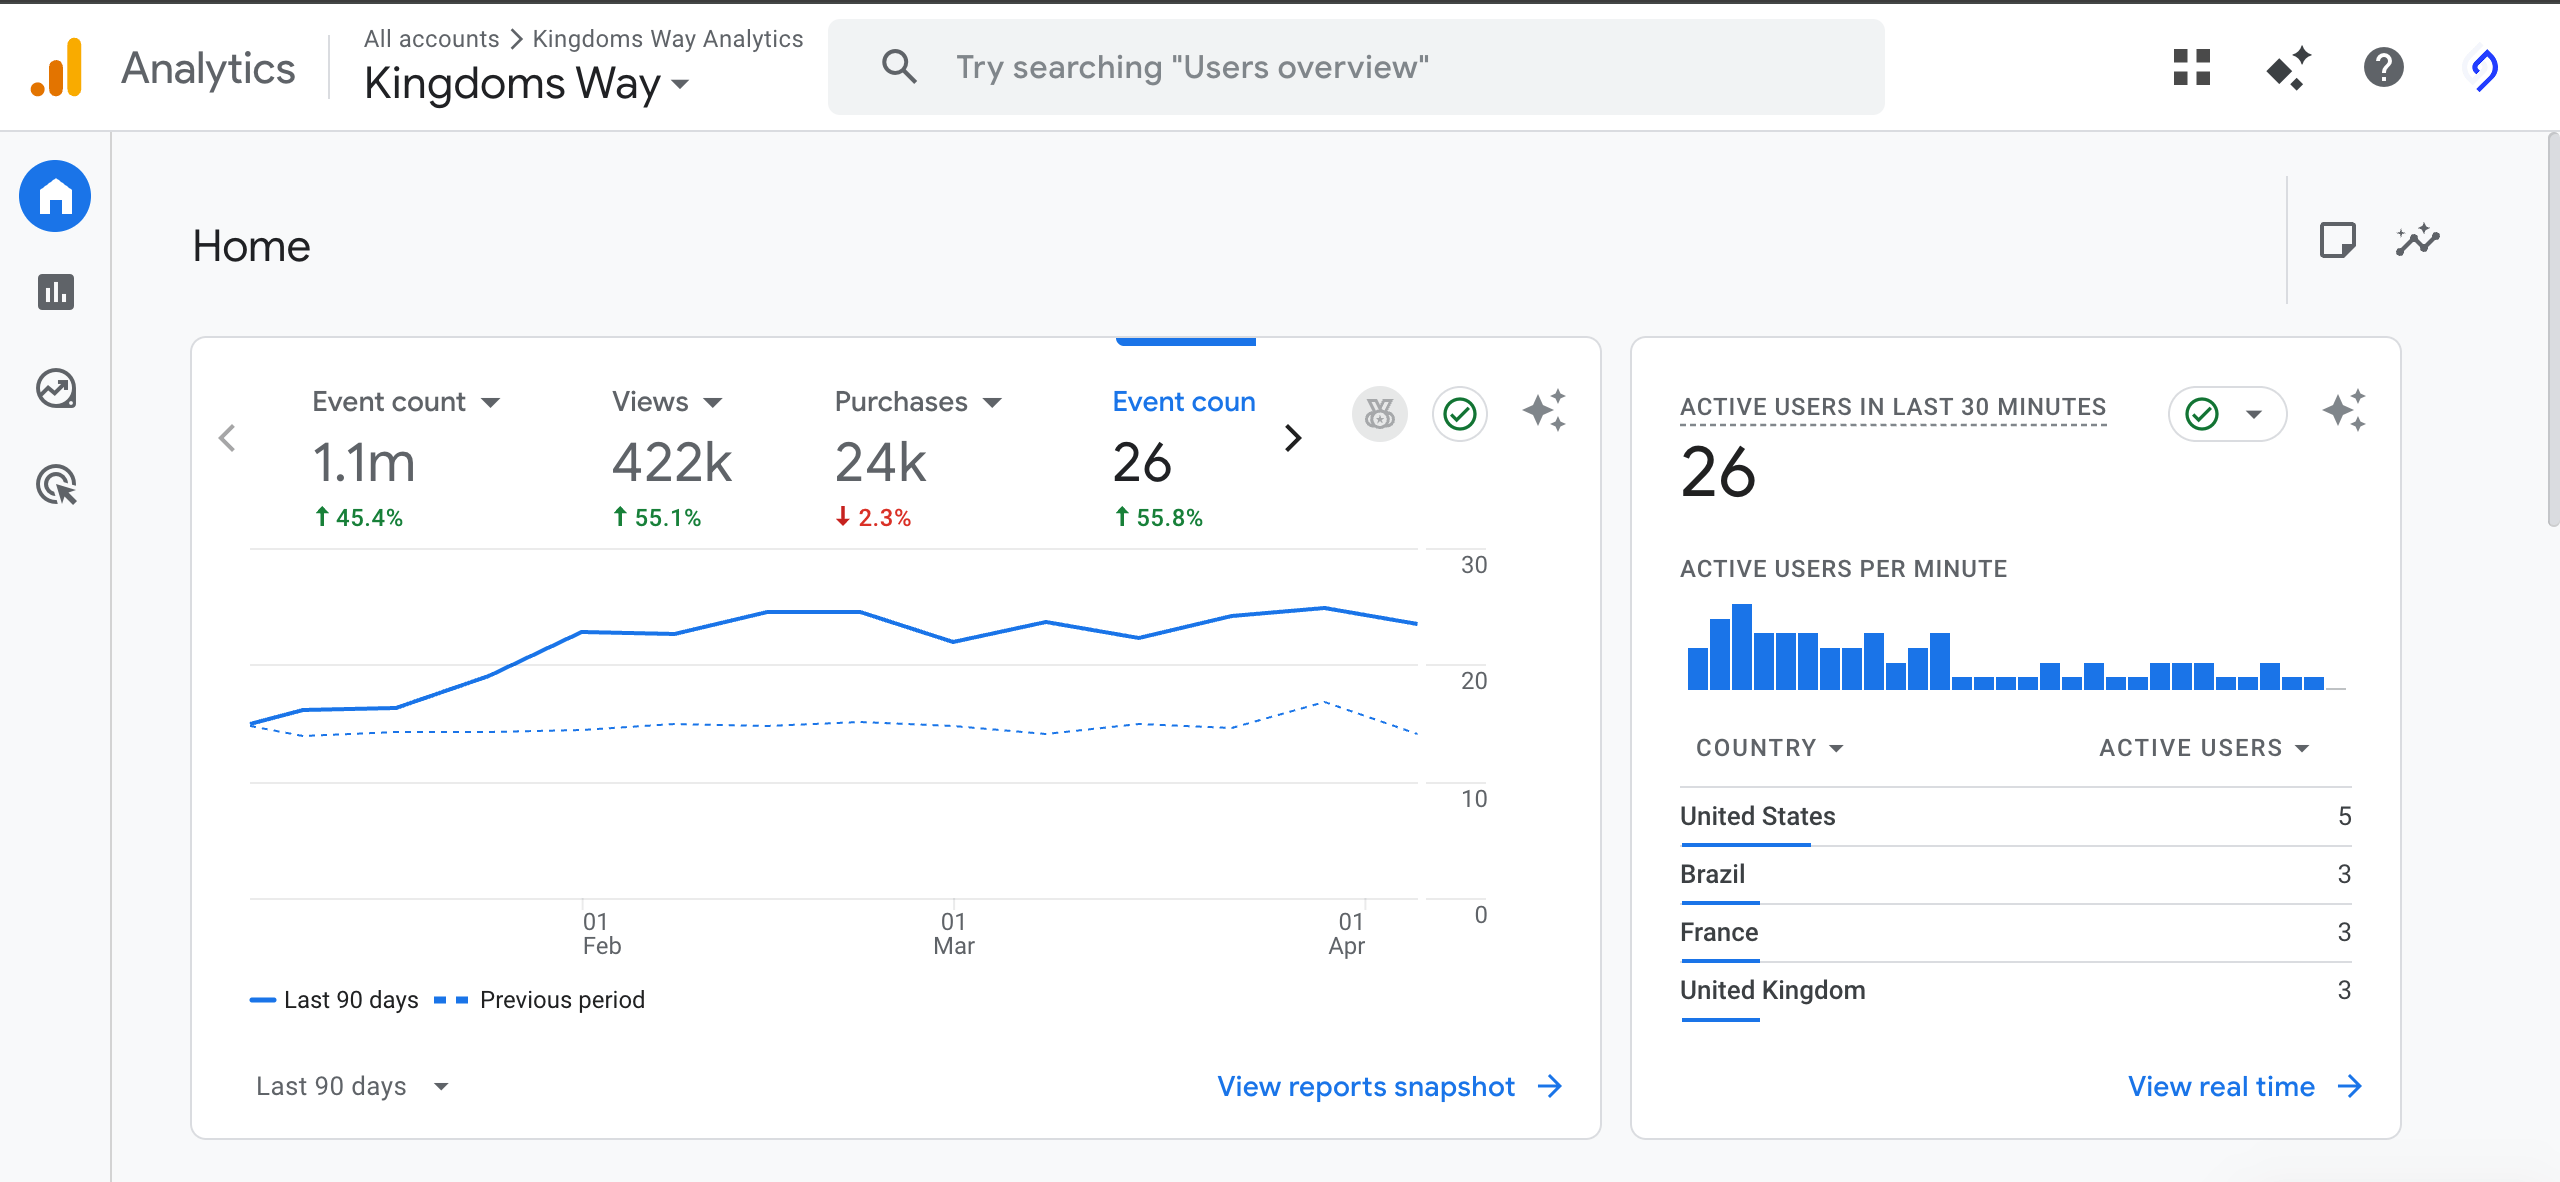Viewport: 2560px width, 1182px height.
Task: Open the Country dimension dropdown
Action: 1770,748
